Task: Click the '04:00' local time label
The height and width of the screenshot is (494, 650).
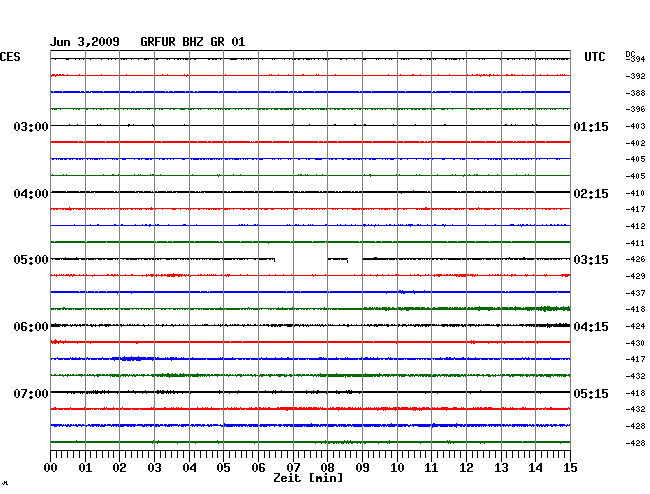Action: (31, 194)
